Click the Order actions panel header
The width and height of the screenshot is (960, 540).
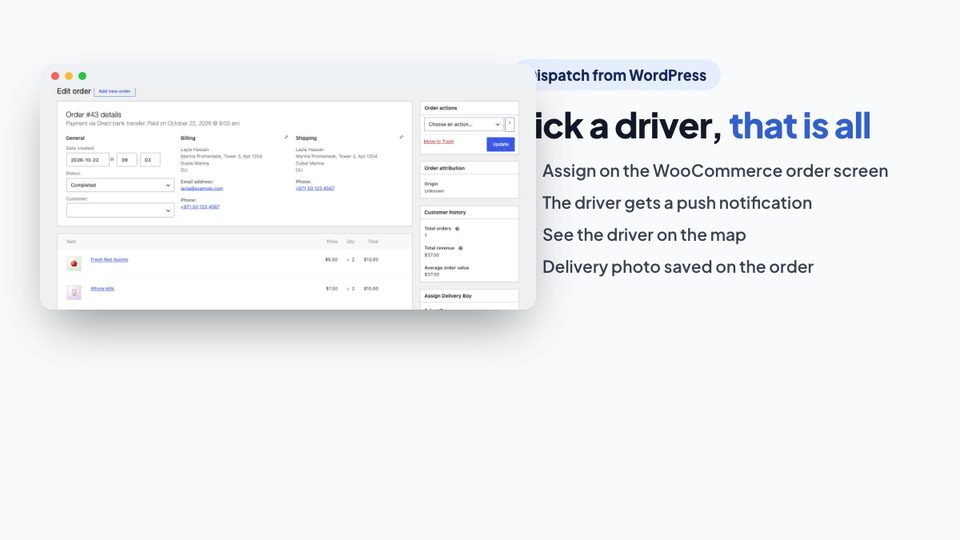click(x=469, y=108)
